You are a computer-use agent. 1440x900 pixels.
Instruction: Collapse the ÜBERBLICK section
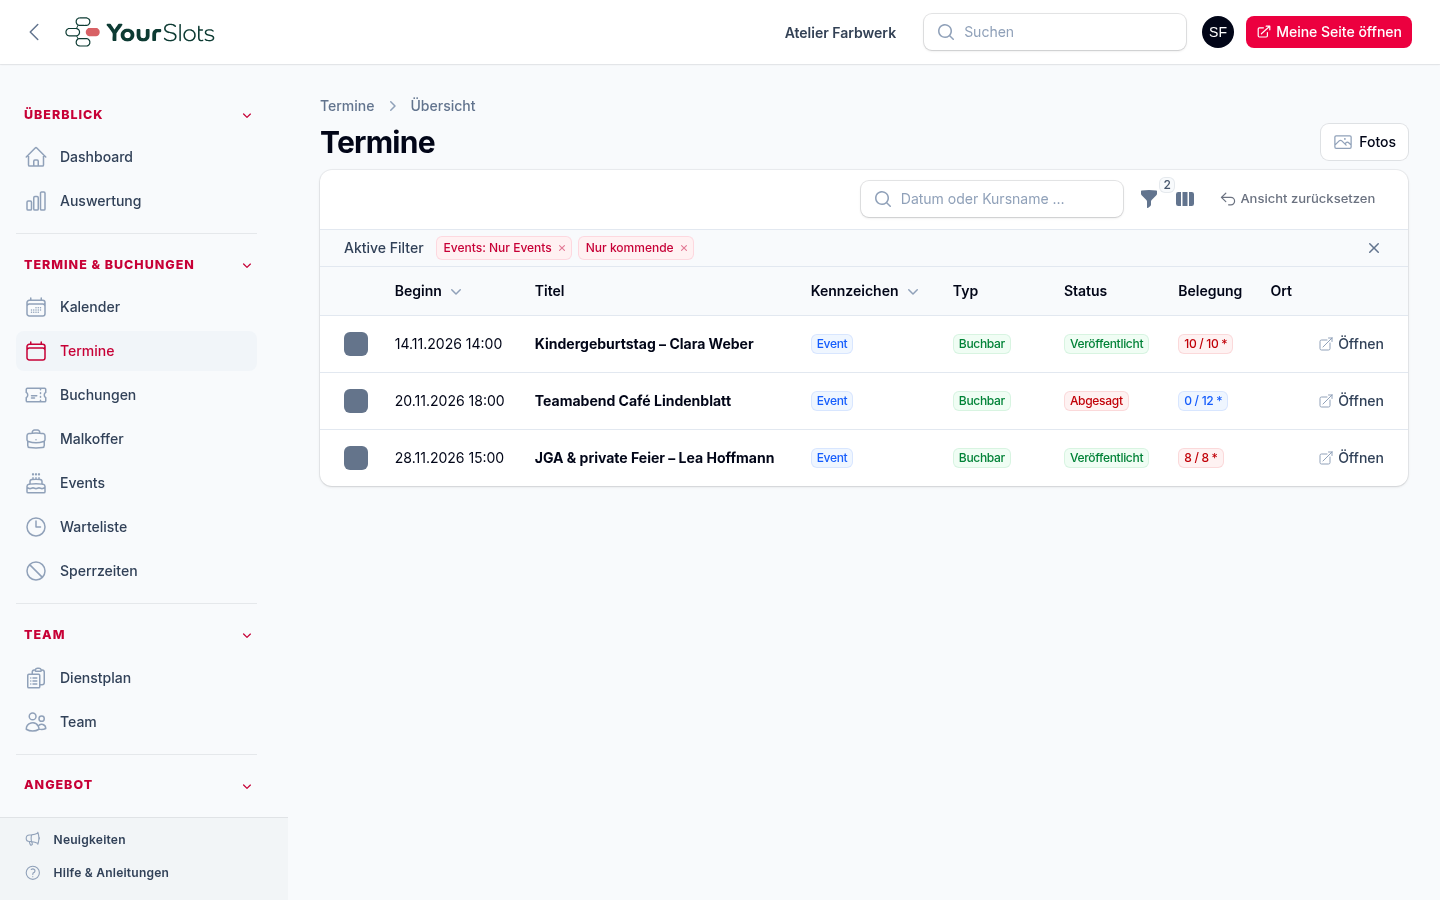(247, 115)
